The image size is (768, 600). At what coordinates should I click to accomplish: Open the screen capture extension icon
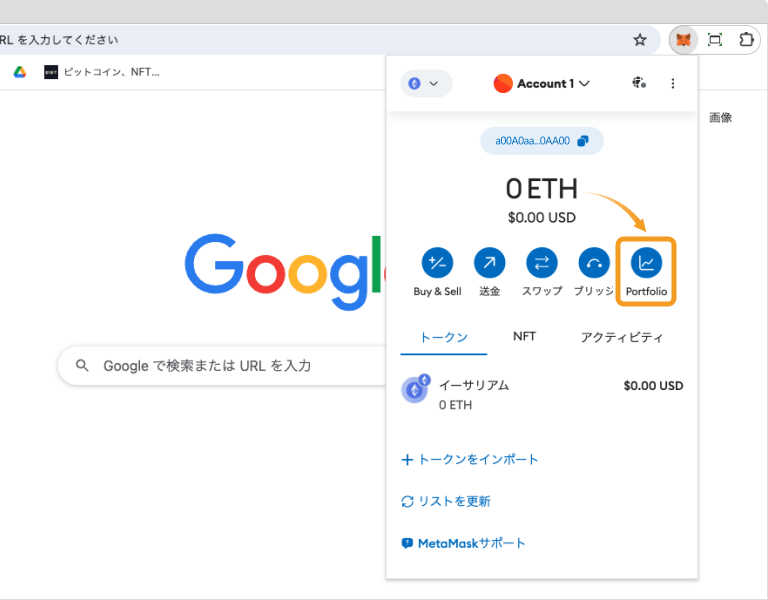(x=715, y=40)
